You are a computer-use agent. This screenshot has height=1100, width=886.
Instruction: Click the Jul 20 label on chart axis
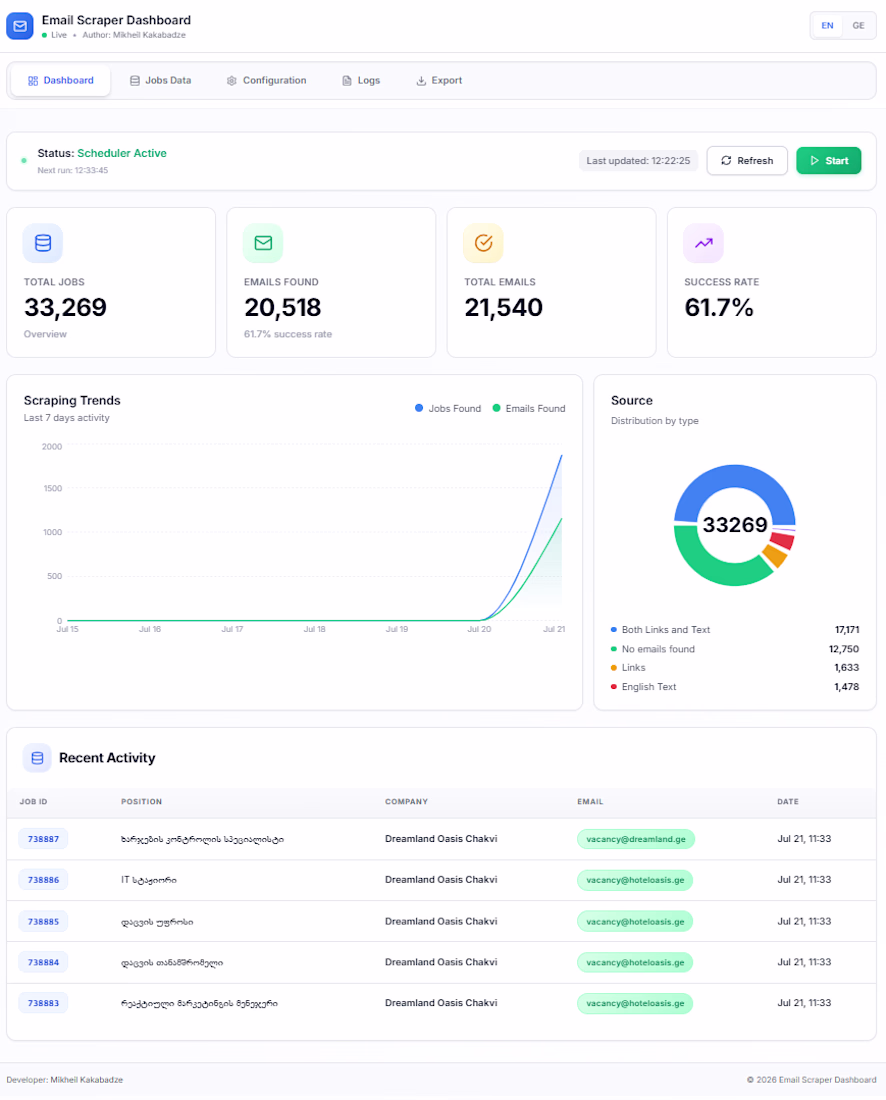479,629
